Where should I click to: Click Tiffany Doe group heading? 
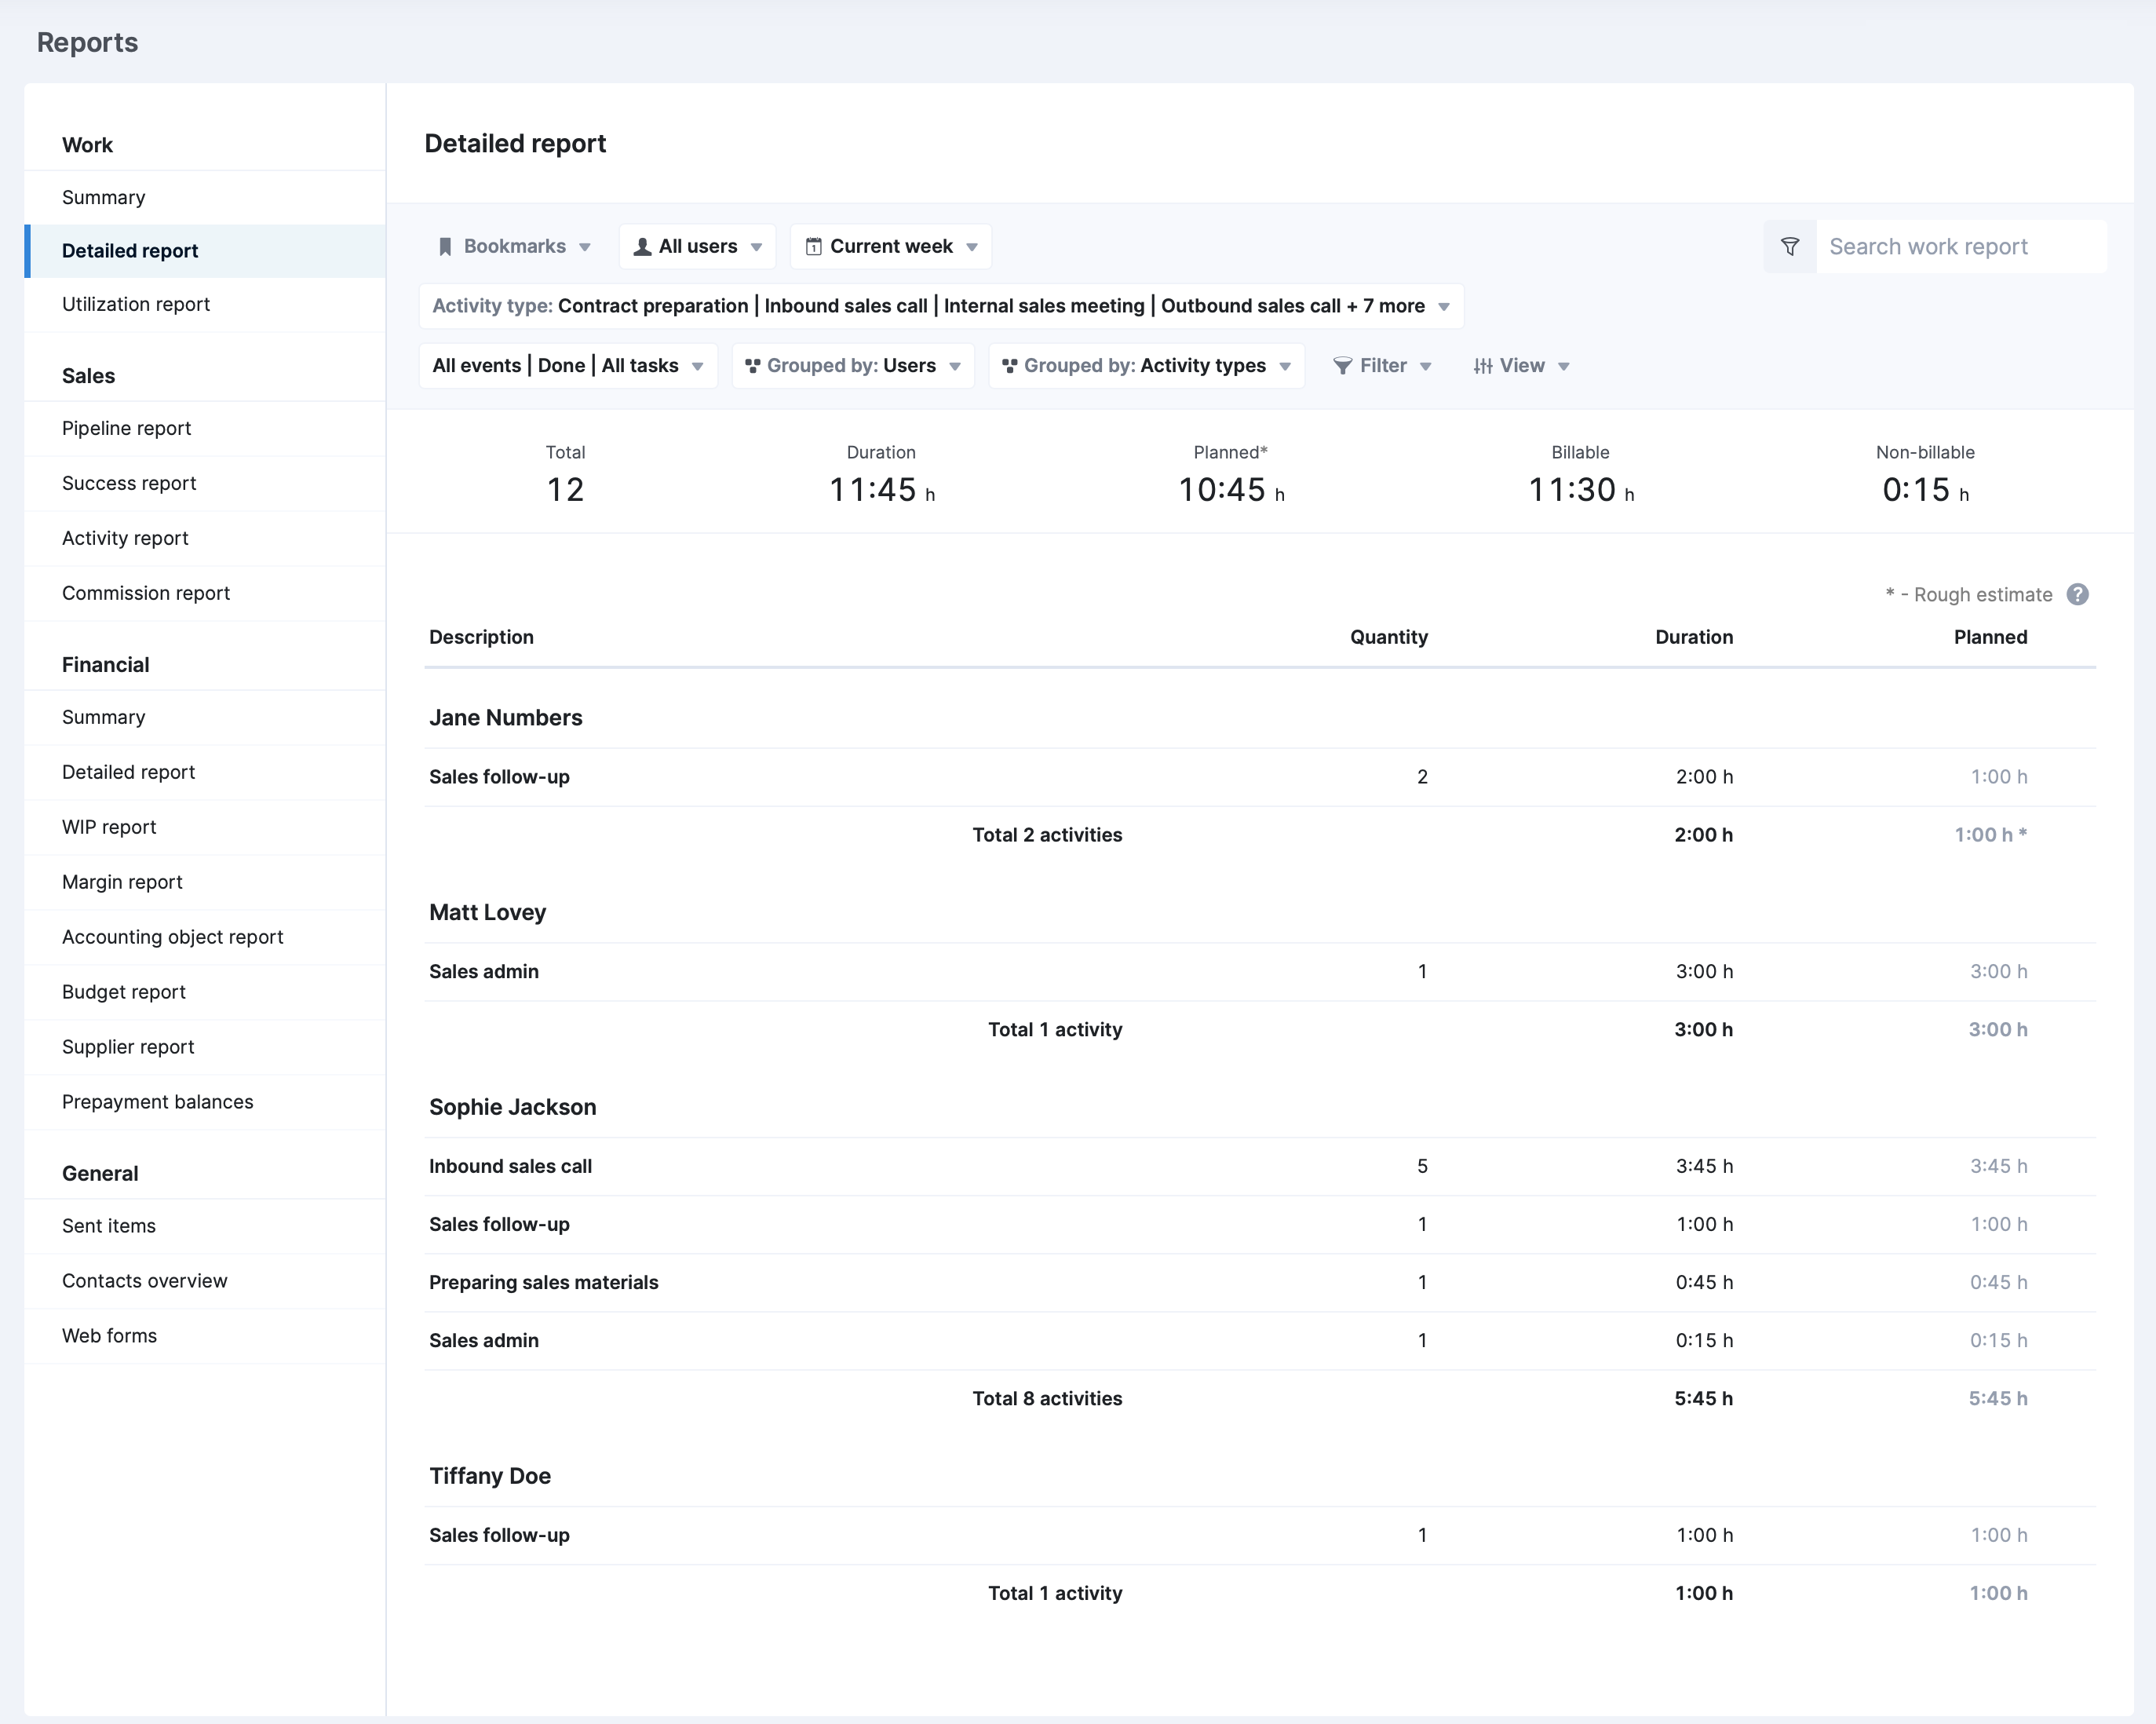(x=490, y=1476)
